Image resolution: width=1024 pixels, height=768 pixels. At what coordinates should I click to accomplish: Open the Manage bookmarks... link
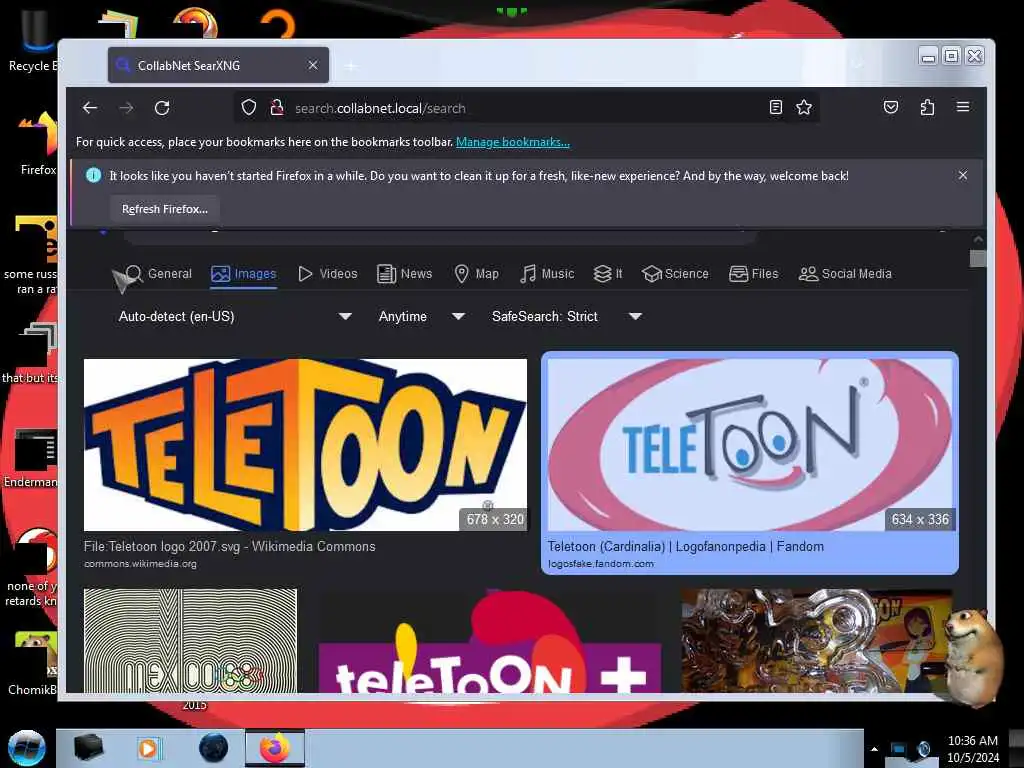513,142
